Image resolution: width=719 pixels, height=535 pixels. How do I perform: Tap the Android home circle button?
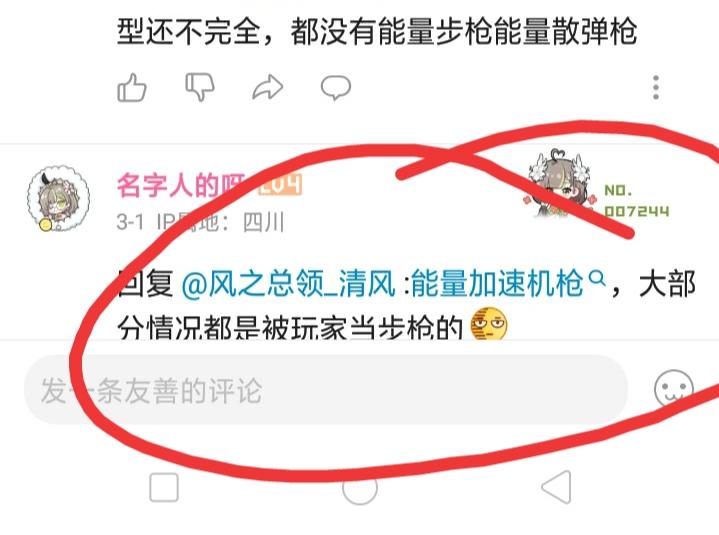click(360, 488)
